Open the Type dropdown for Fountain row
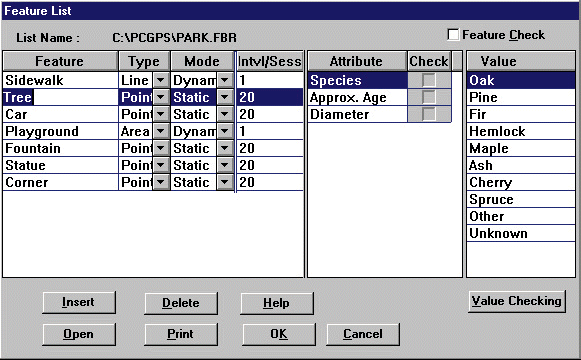581x360 pixels. coord(161,148)
